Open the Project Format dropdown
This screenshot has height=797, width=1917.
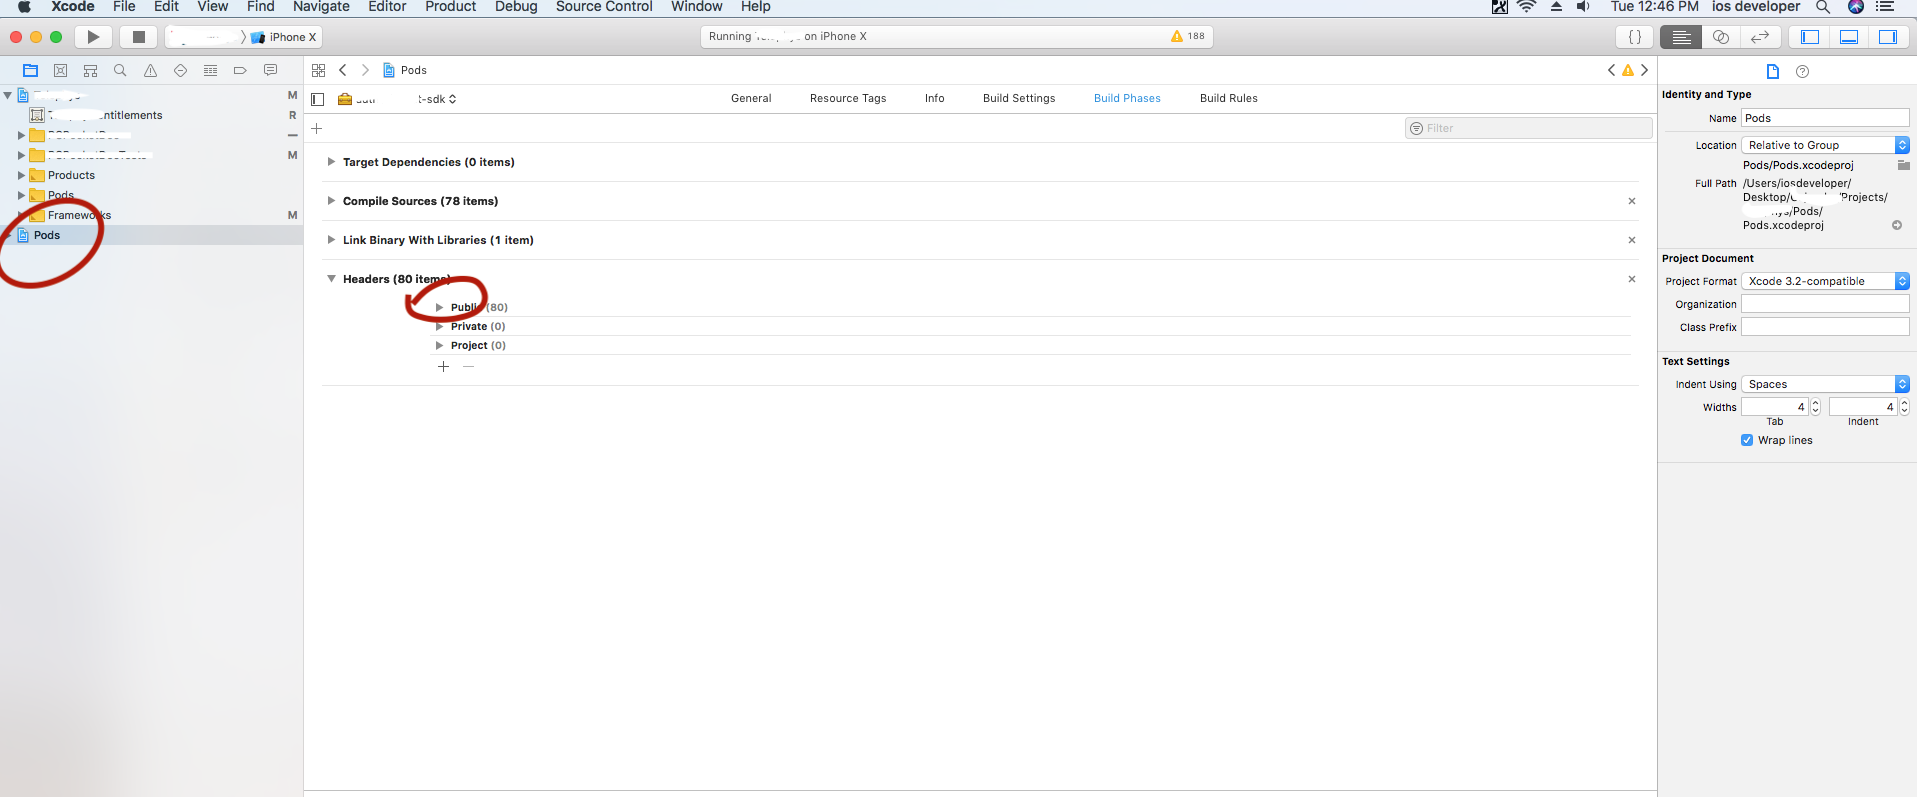[1825, 281]
